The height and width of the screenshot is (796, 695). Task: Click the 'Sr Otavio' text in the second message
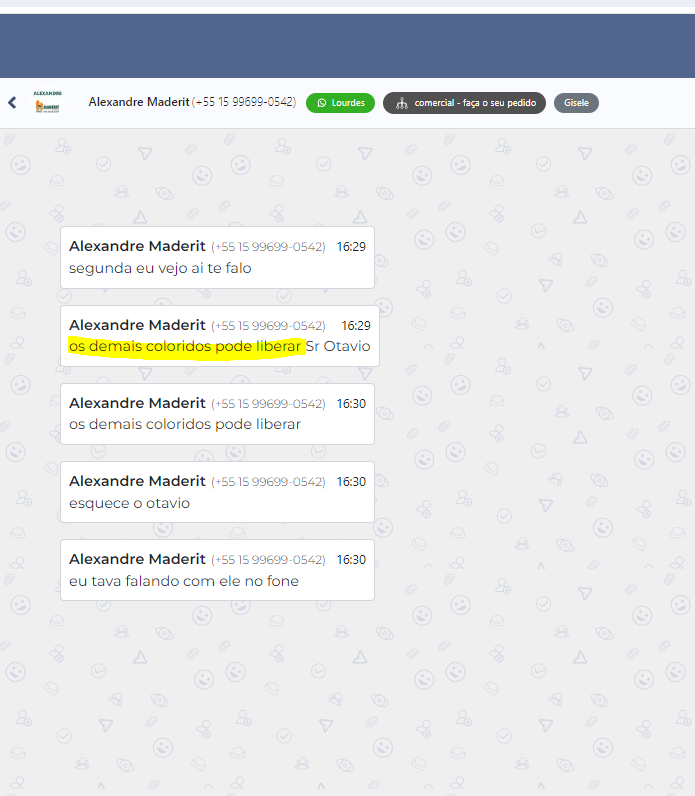pyautogui.click(x=339, y=346)
